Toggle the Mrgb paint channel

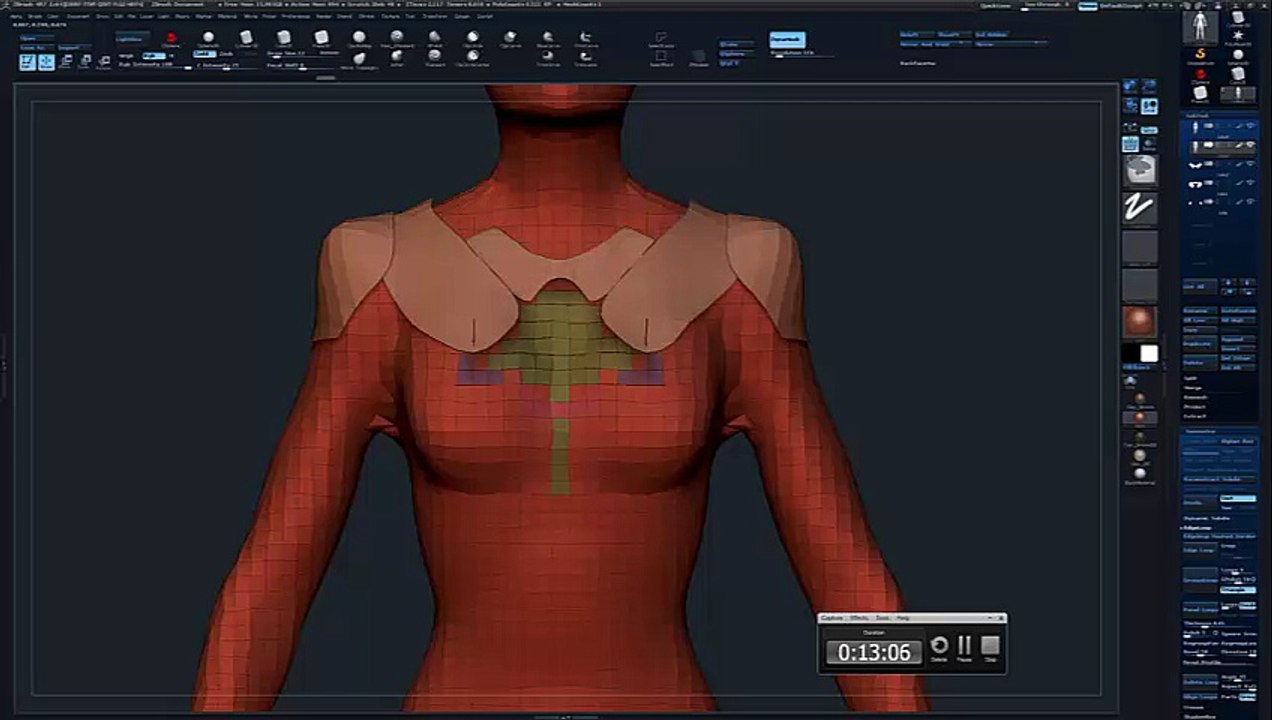coord(128,56)
